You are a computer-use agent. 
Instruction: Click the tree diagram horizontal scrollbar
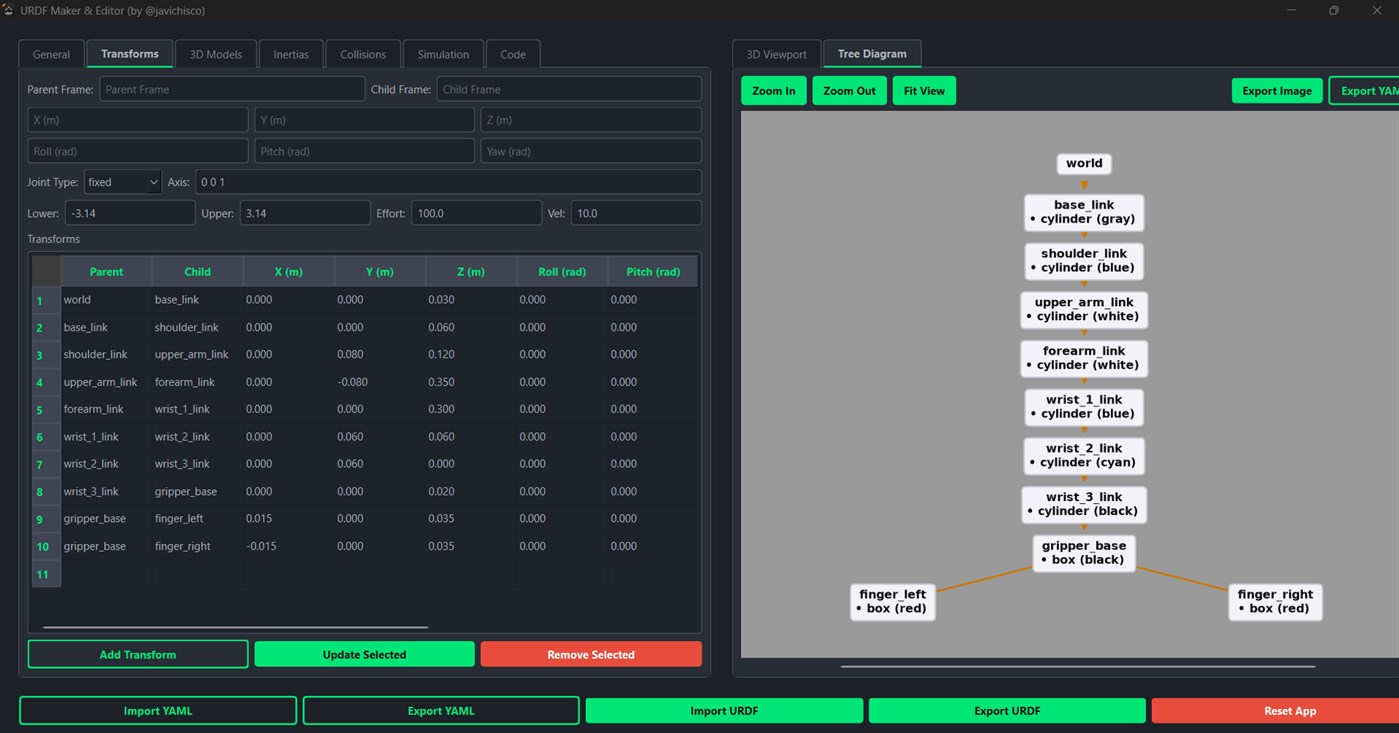click(x=1078, y=665)
